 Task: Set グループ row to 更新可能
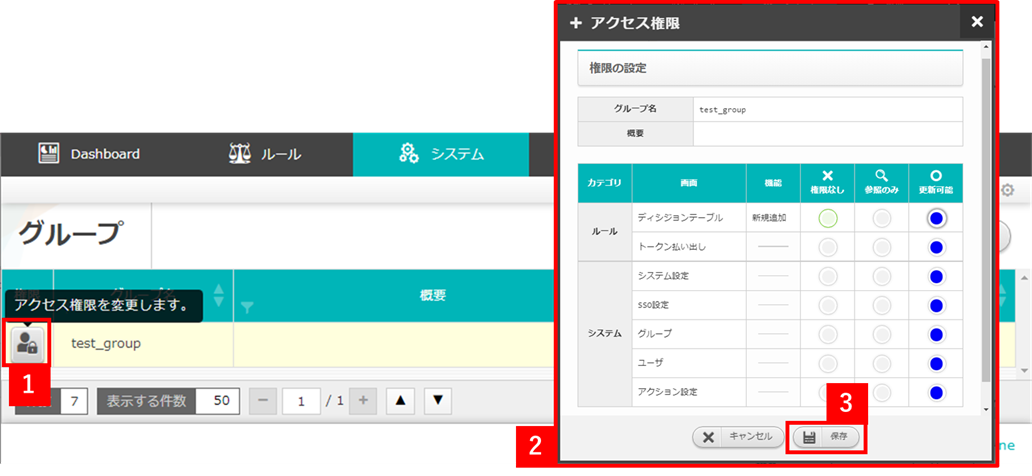click(x=937, y=334)
